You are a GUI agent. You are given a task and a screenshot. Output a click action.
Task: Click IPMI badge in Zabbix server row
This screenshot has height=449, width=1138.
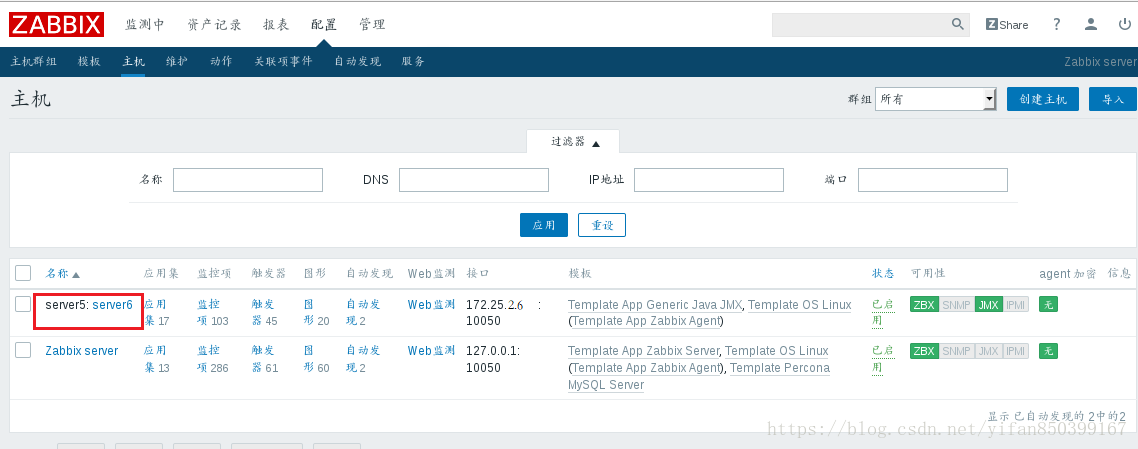(1015, 351)
